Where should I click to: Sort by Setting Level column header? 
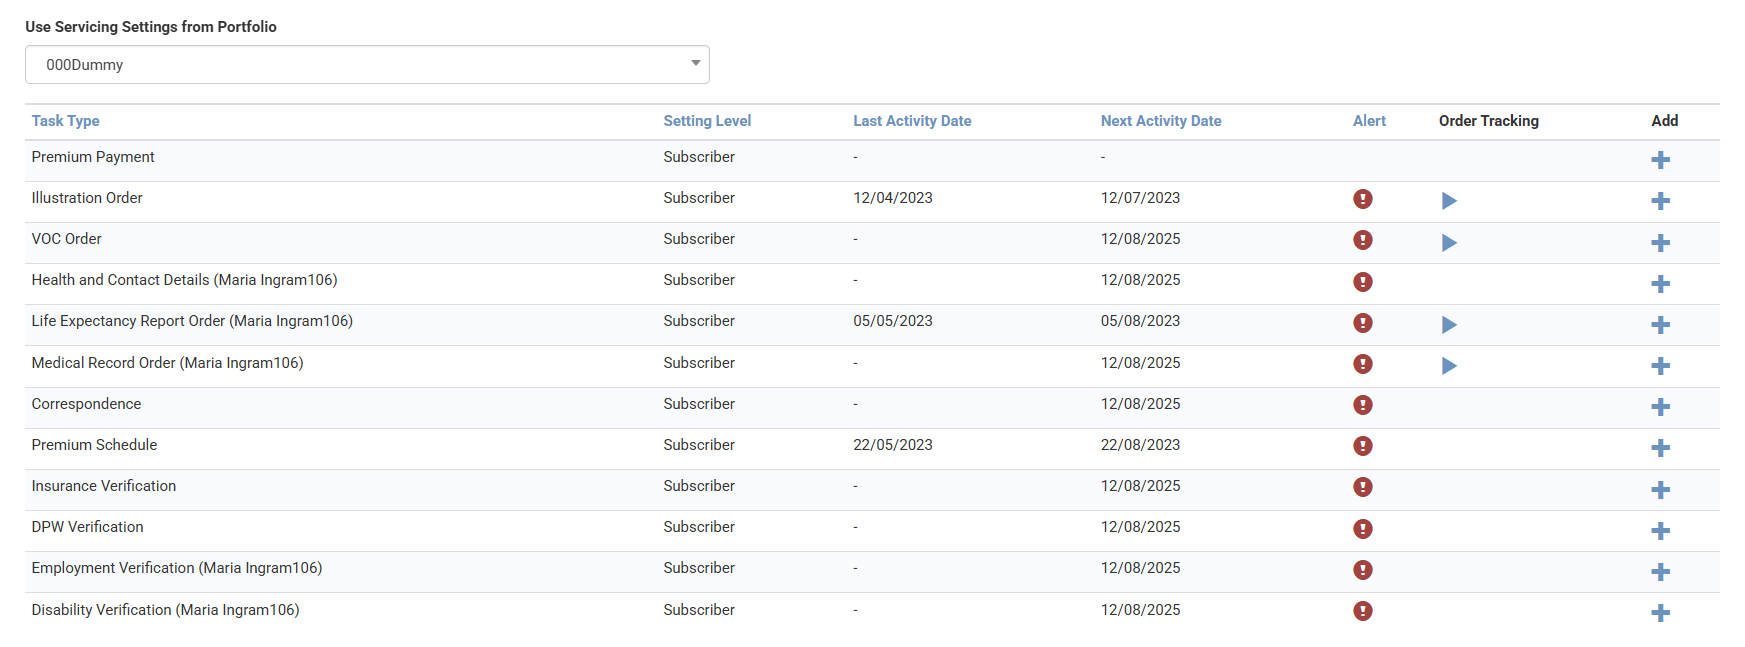click(707, 121)
